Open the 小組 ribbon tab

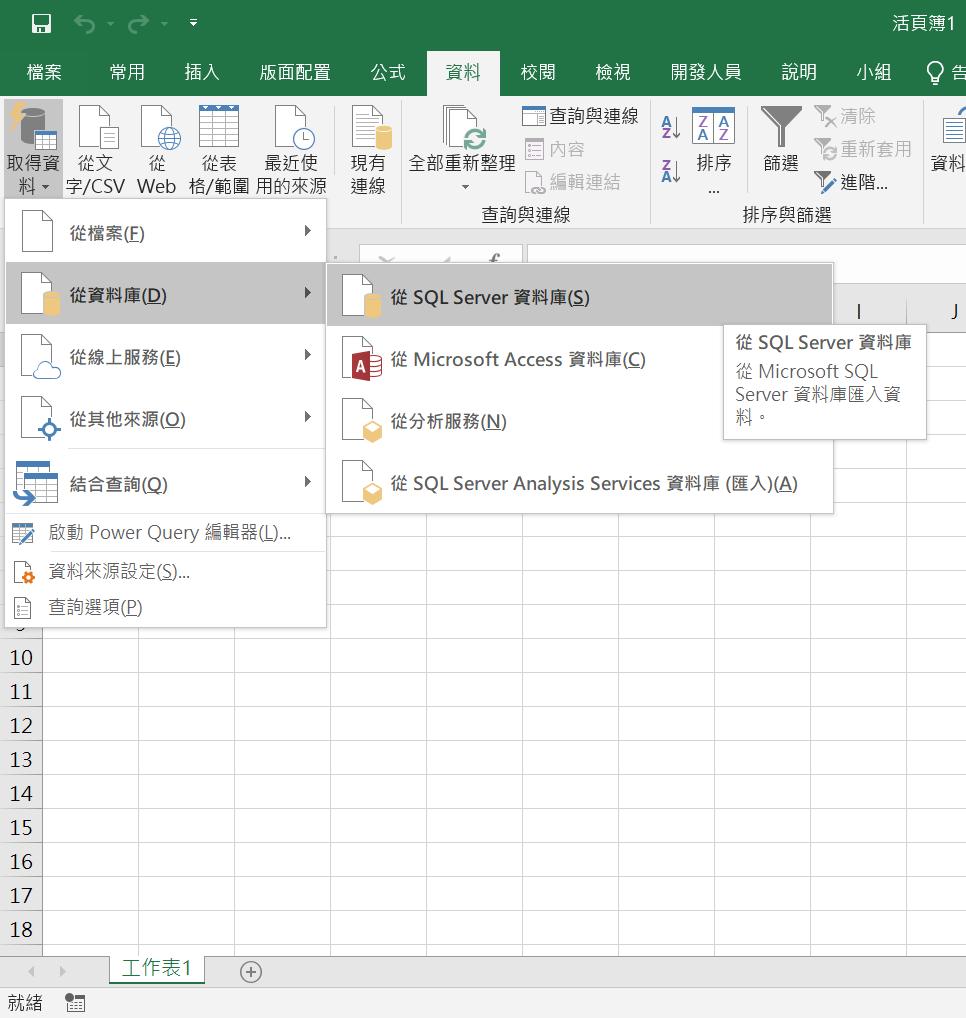(874, 72)
